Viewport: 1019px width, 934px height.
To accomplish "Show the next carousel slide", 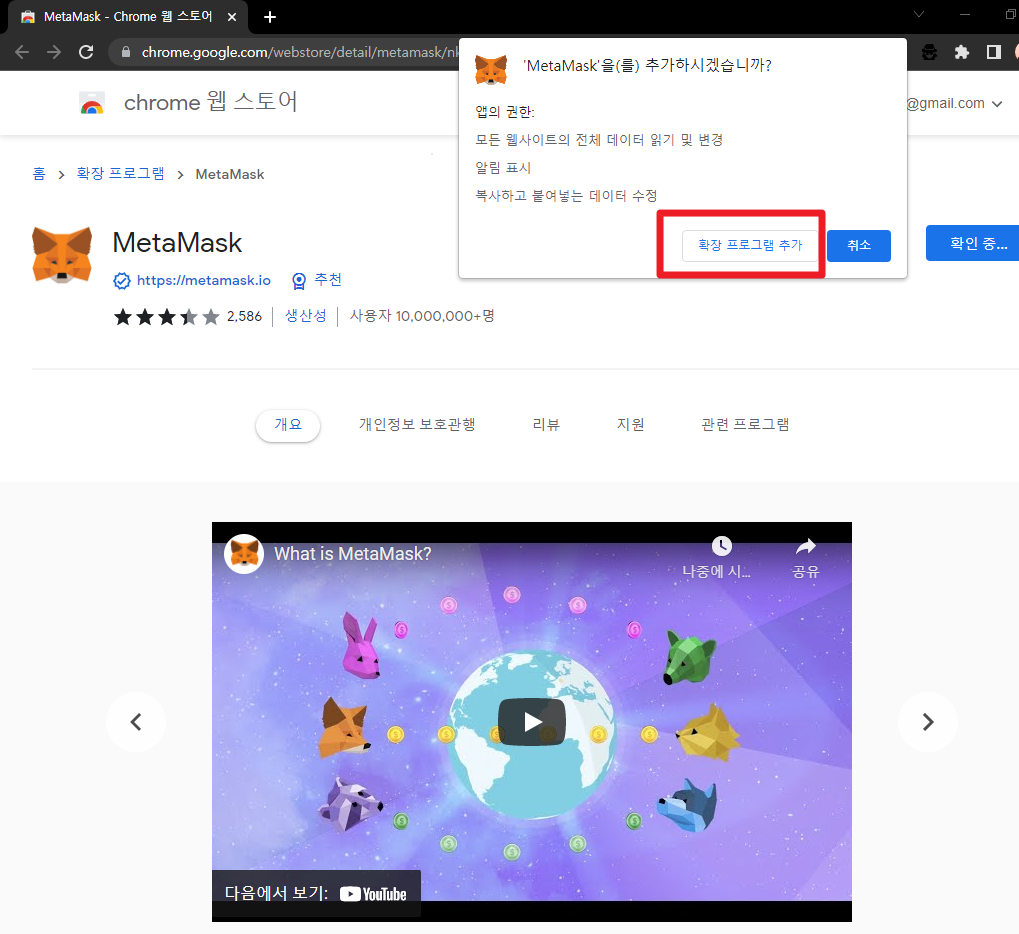I will 927,722.
